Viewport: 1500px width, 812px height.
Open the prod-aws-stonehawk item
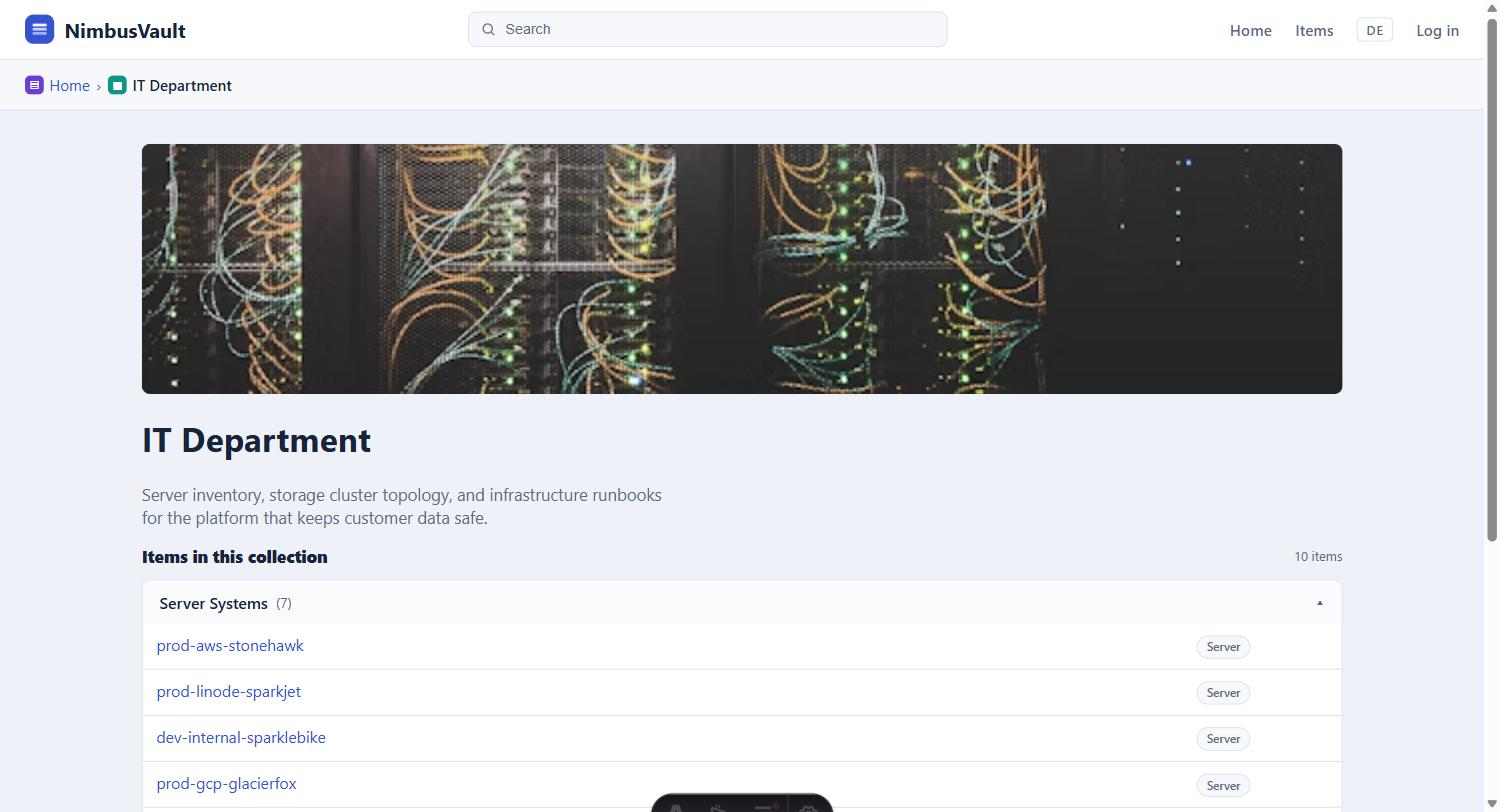tap(230, 645)
